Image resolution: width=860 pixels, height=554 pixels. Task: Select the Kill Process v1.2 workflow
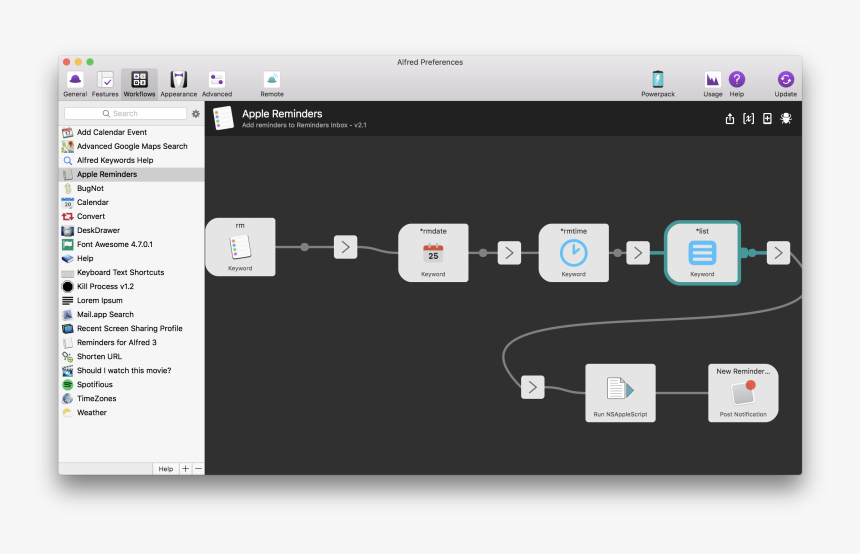point(105,286)
